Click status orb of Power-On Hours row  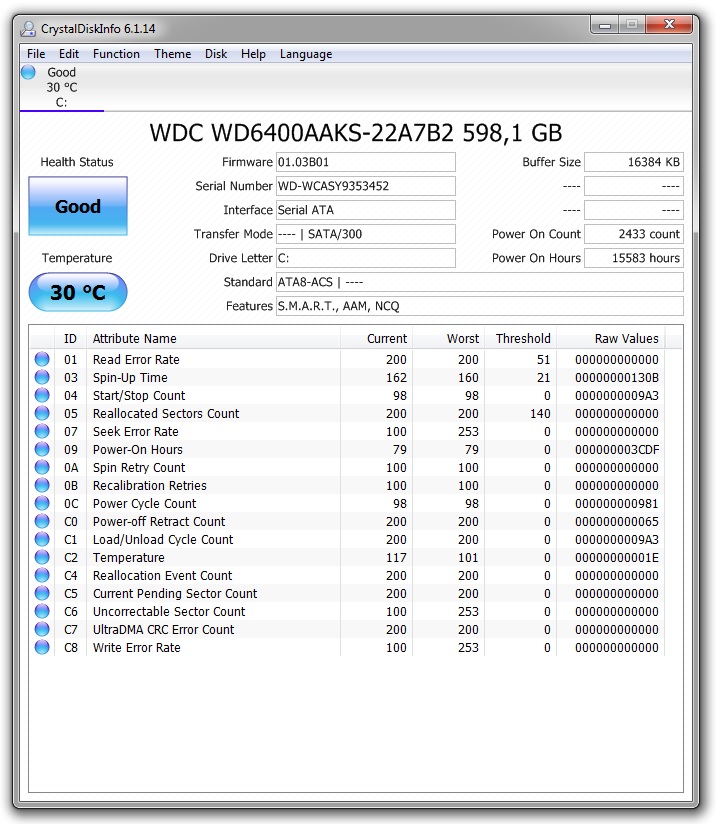[x=42, y=449]
